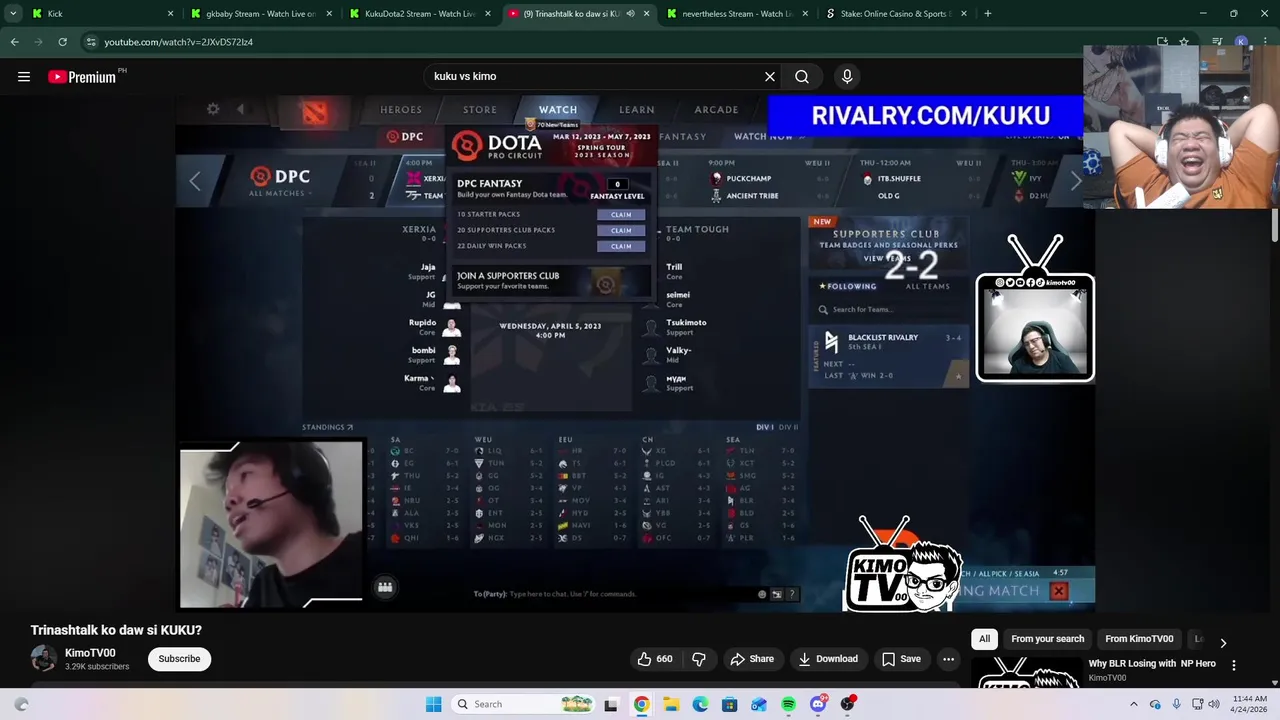Open Discord from the taskbar
The image size is (1280, 720).
818,704
